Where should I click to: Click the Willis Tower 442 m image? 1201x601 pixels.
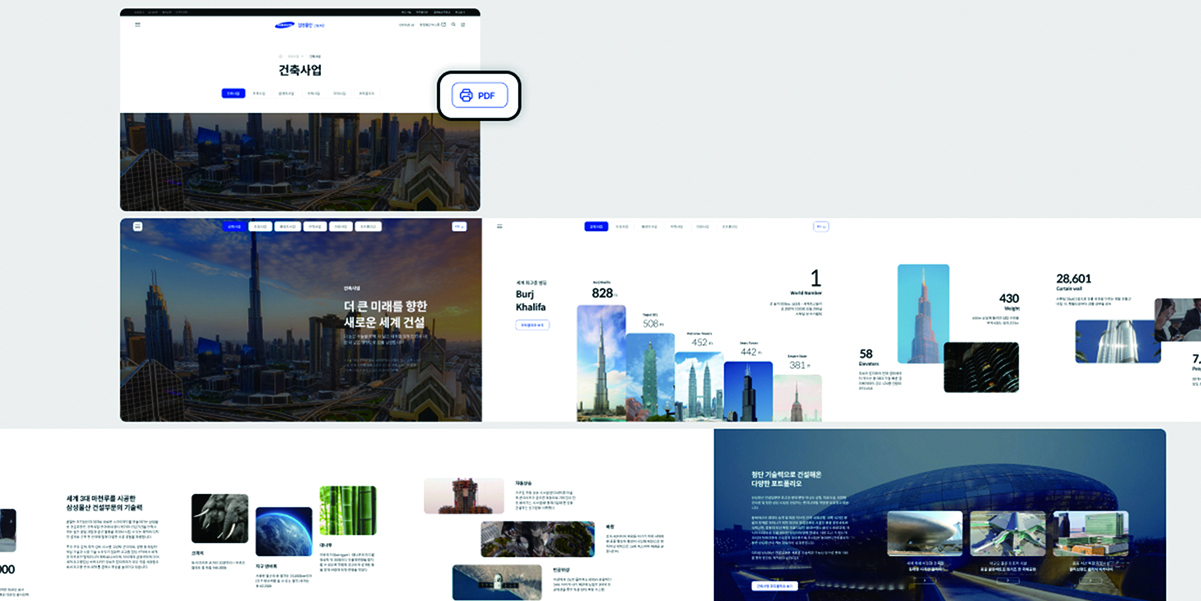pyautogui.click(x=748, y=391)
